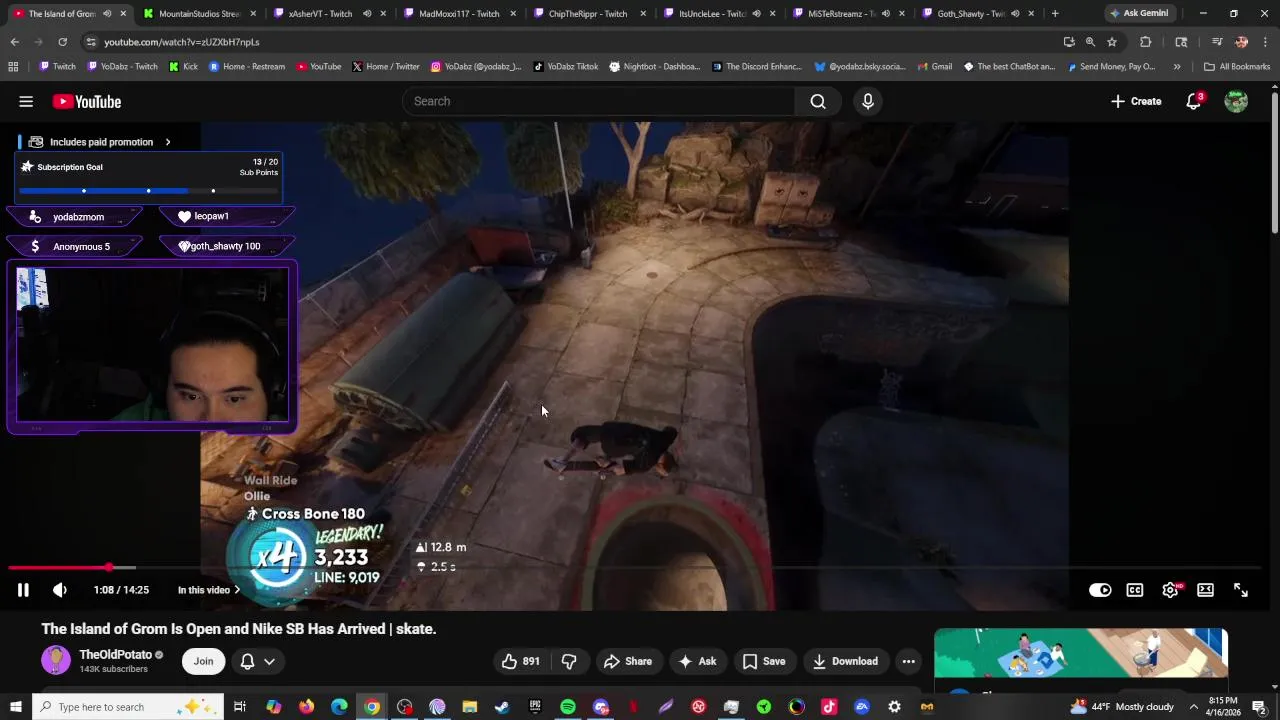Screen dimensions: 1280x720
Task: Open the Kick bookmark
Action: pyautogui.click(x=183, y=67)
